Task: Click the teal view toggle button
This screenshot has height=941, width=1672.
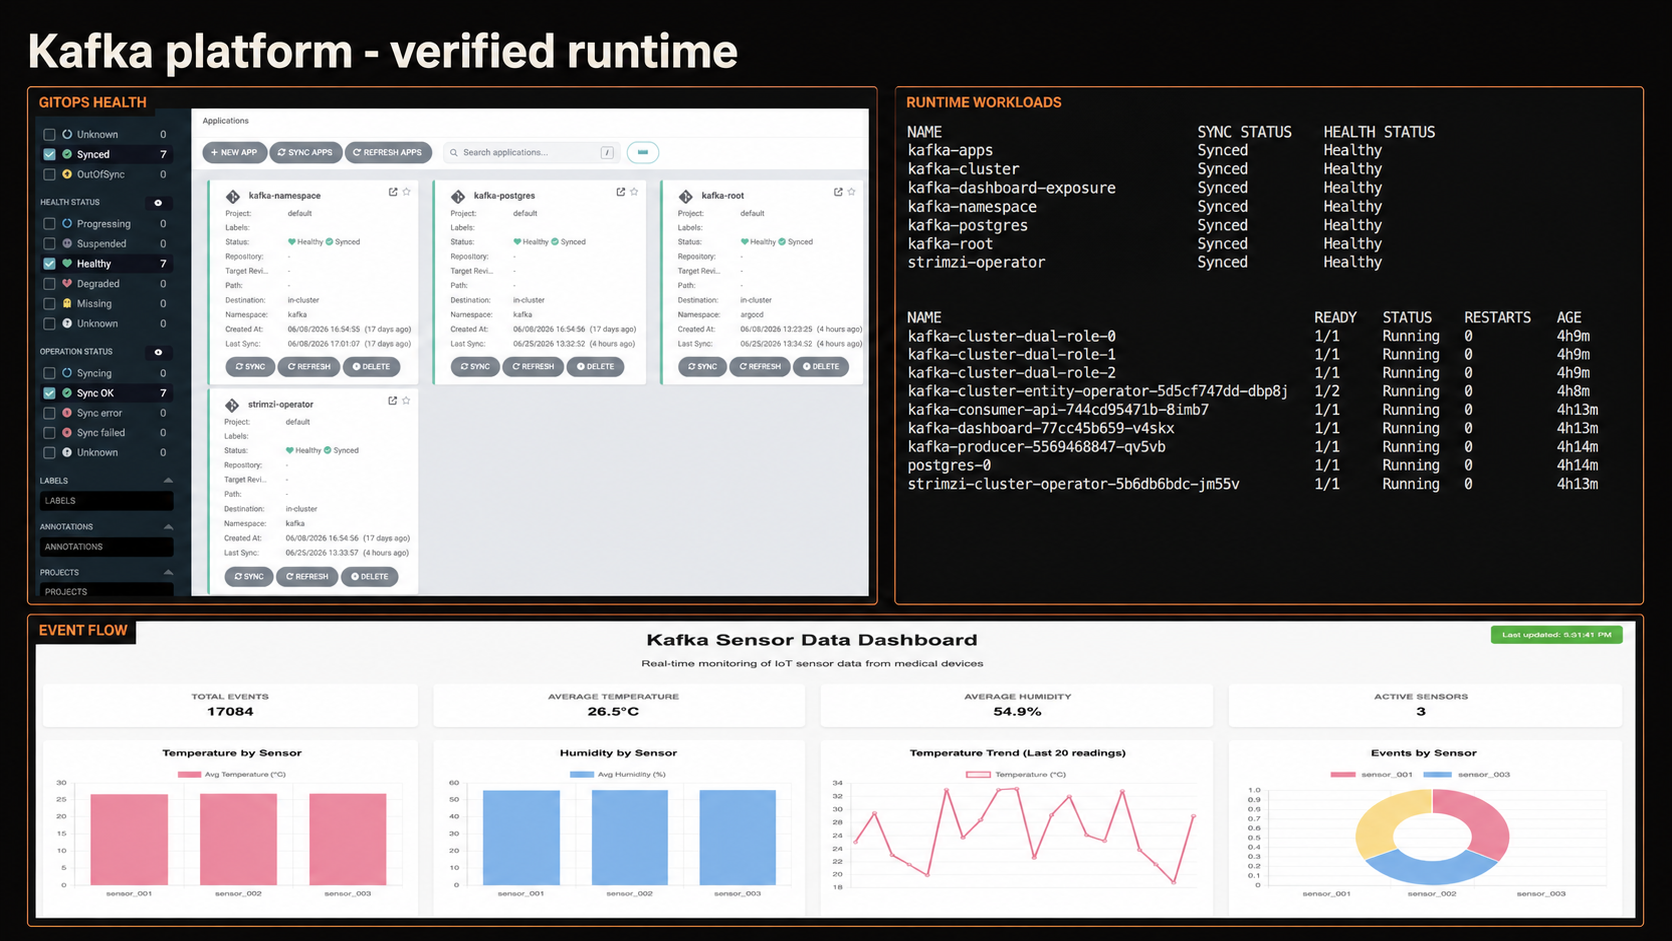Action: pos(643,153)
